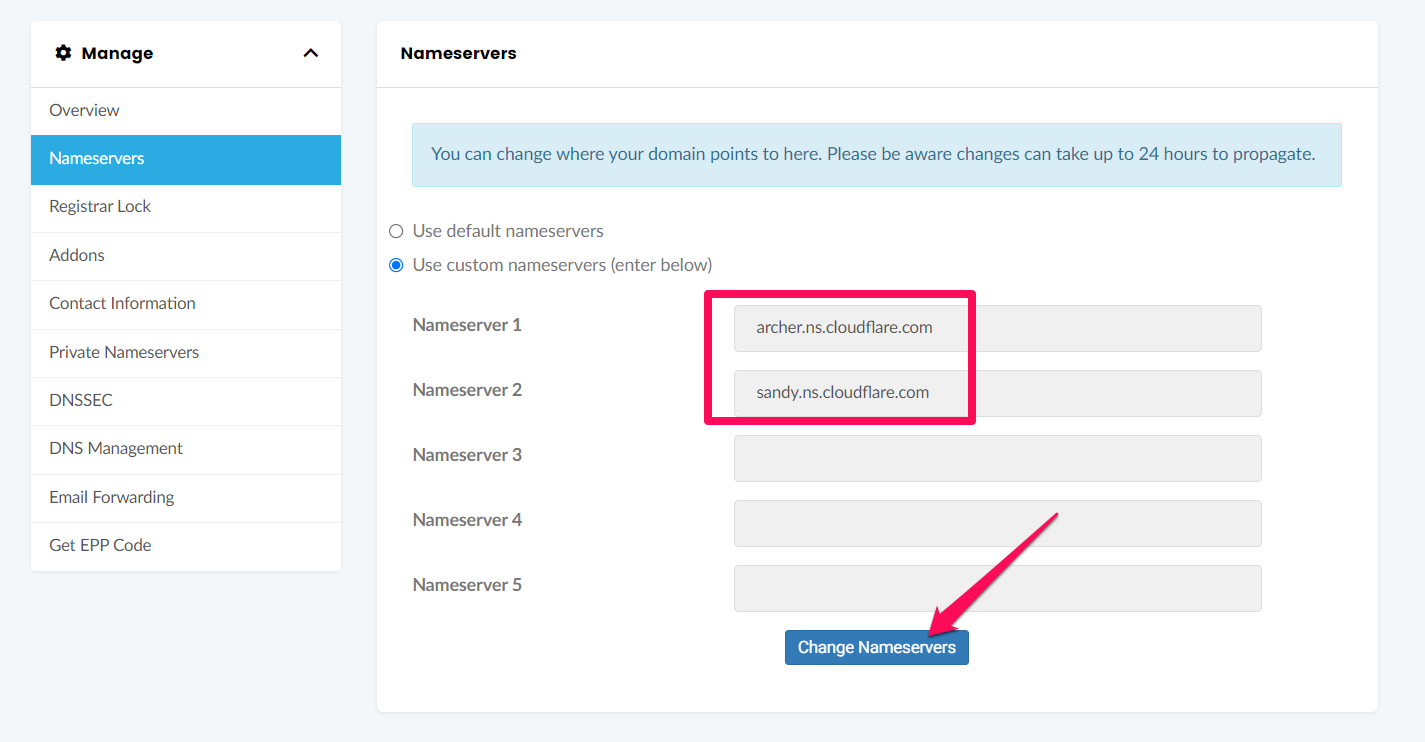Open Private Nameservers settings

point(124,352)
